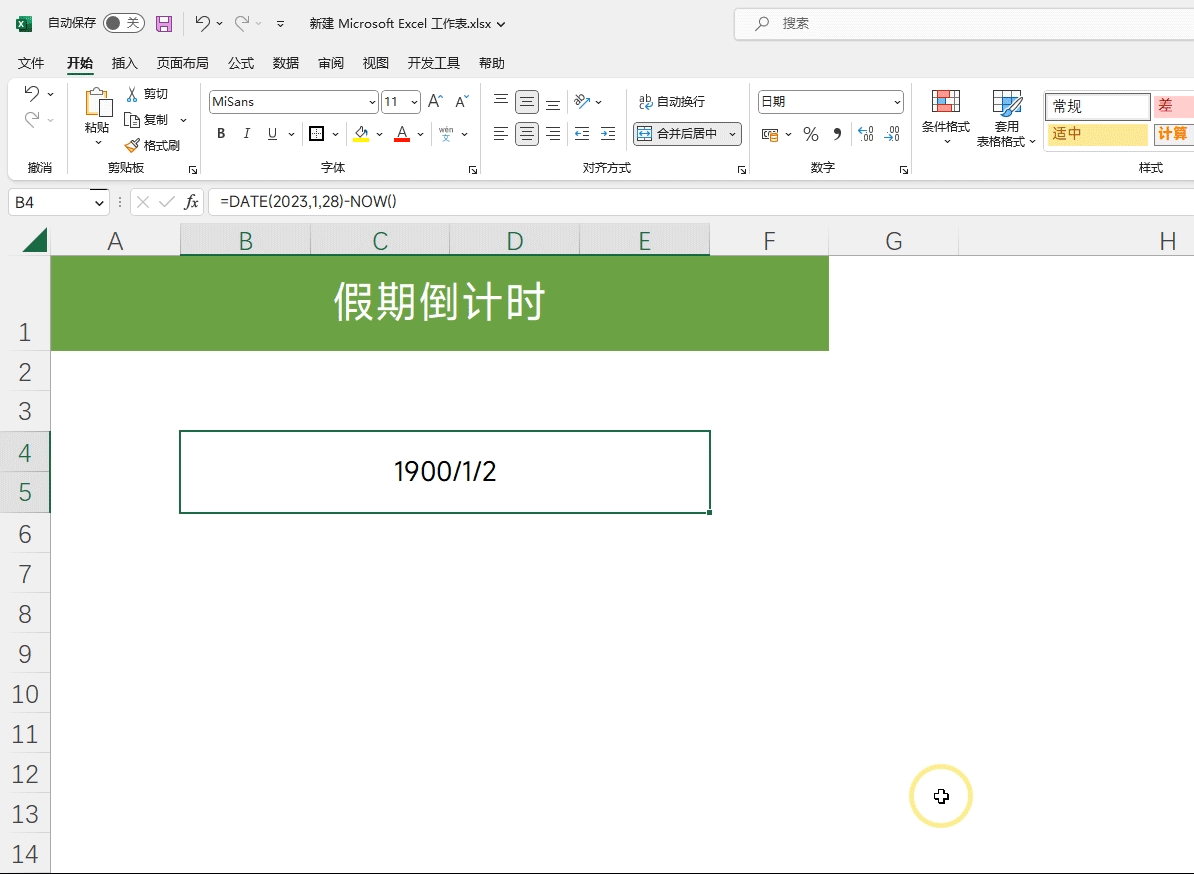Apply comma style number format

tap(837, 134)
